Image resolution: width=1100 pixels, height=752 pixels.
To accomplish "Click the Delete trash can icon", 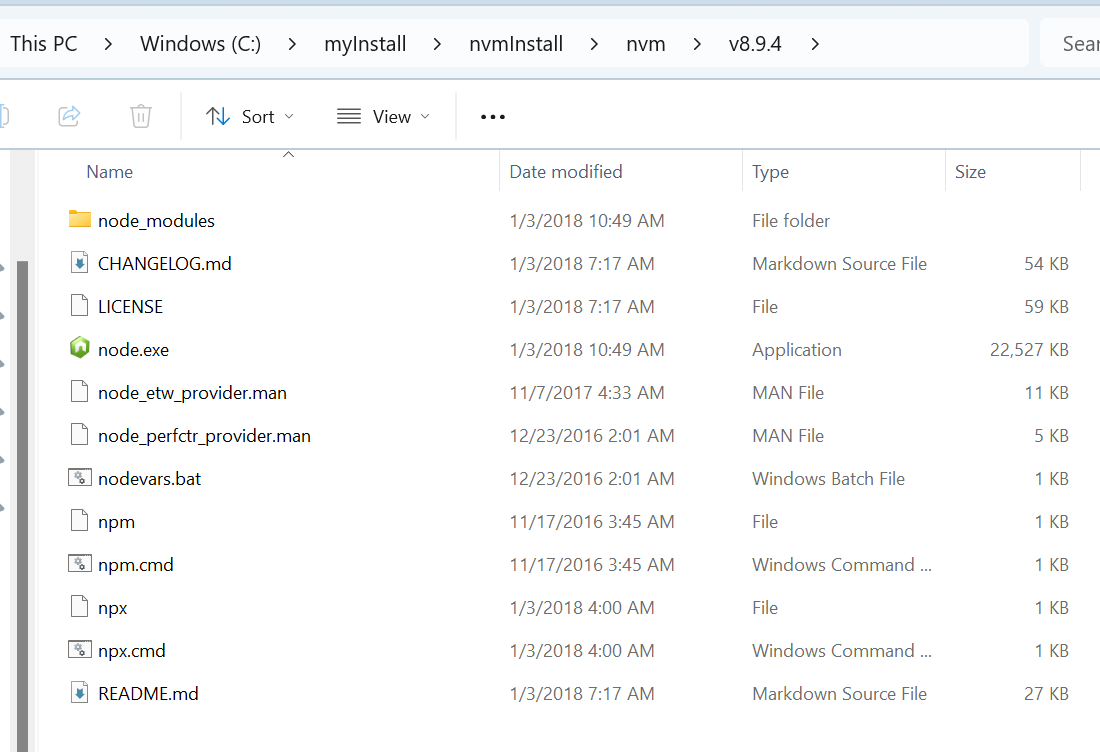I will coord(141,116).
